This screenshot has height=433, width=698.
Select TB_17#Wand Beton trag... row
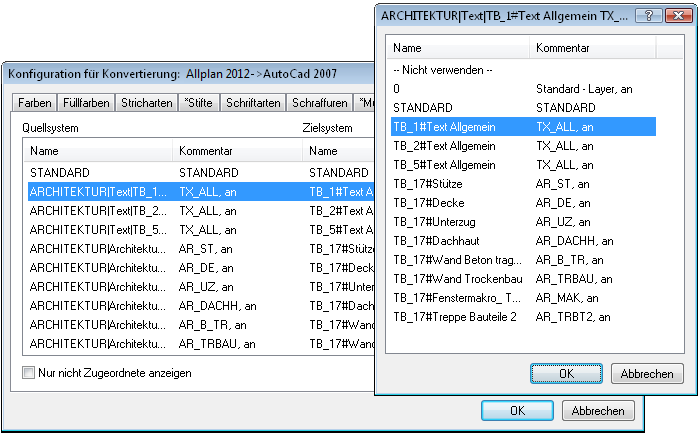(524, 260)
